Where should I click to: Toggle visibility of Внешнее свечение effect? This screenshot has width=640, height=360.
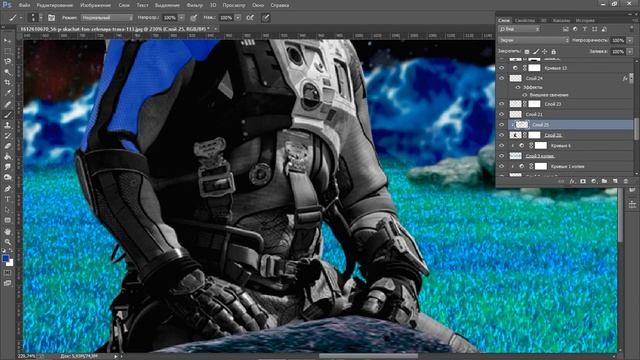(x=525, y=95)
